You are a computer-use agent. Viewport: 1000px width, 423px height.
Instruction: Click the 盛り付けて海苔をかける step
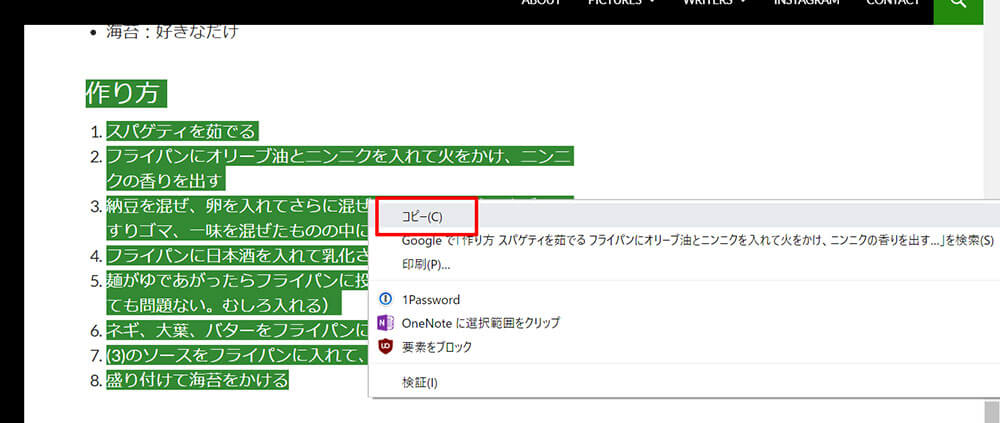(198, 381)
